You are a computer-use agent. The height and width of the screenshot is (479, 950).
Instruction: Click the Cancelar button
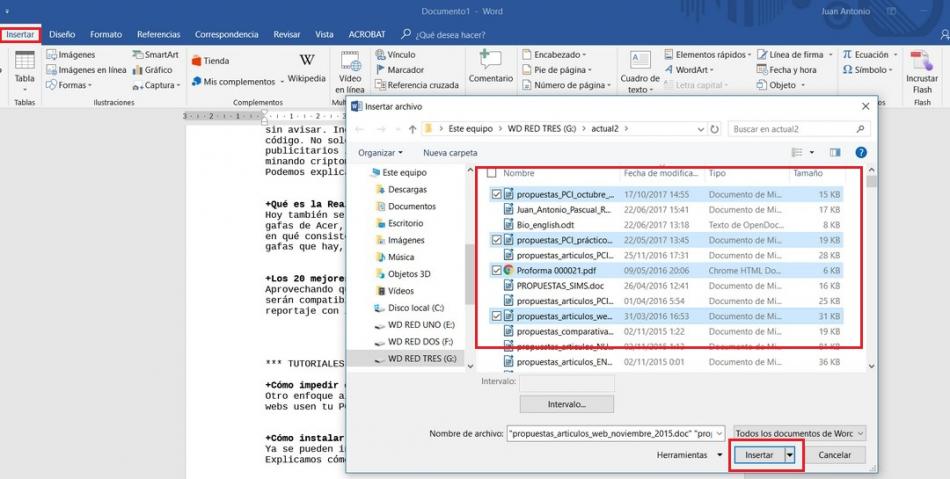coord(834,455)
